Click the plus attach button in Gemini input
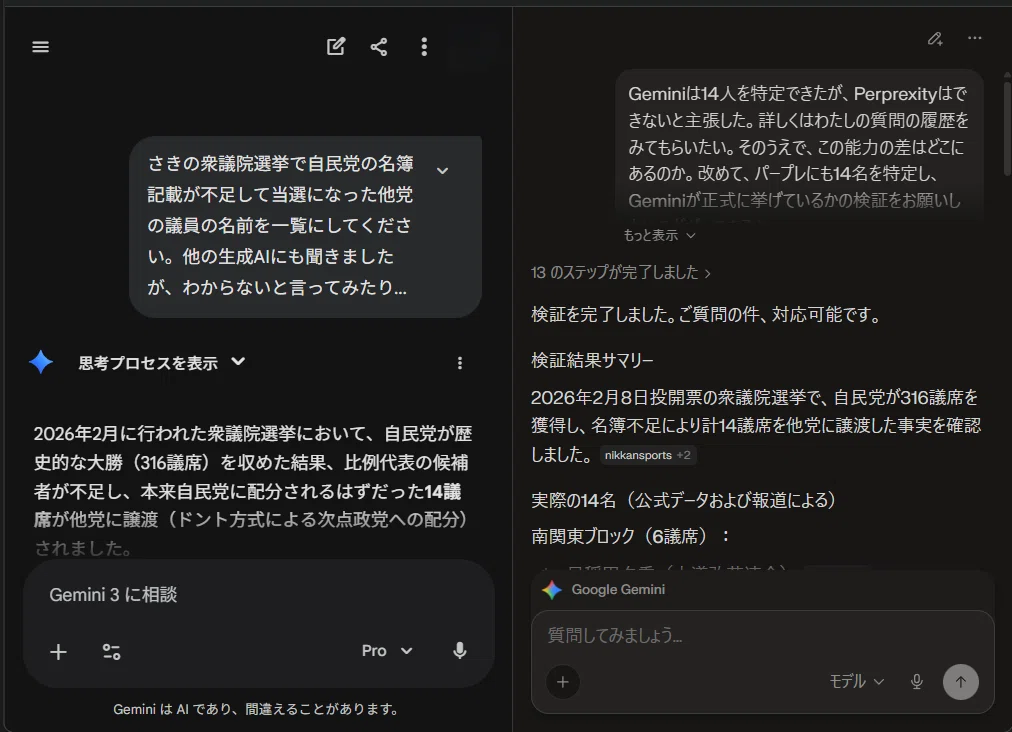1012x732 pixels. (59, 652)
